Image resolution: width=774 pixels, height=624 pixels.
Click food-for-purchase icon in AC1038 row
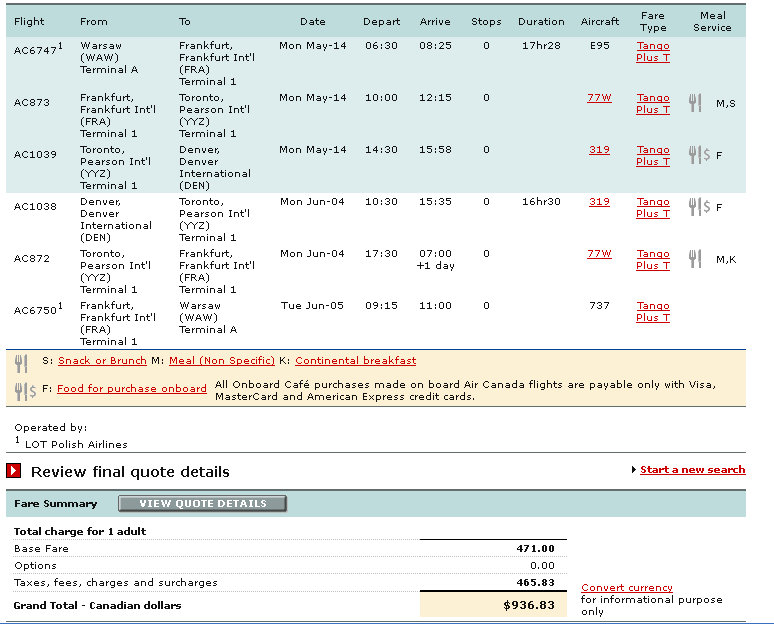coord(699,207)
